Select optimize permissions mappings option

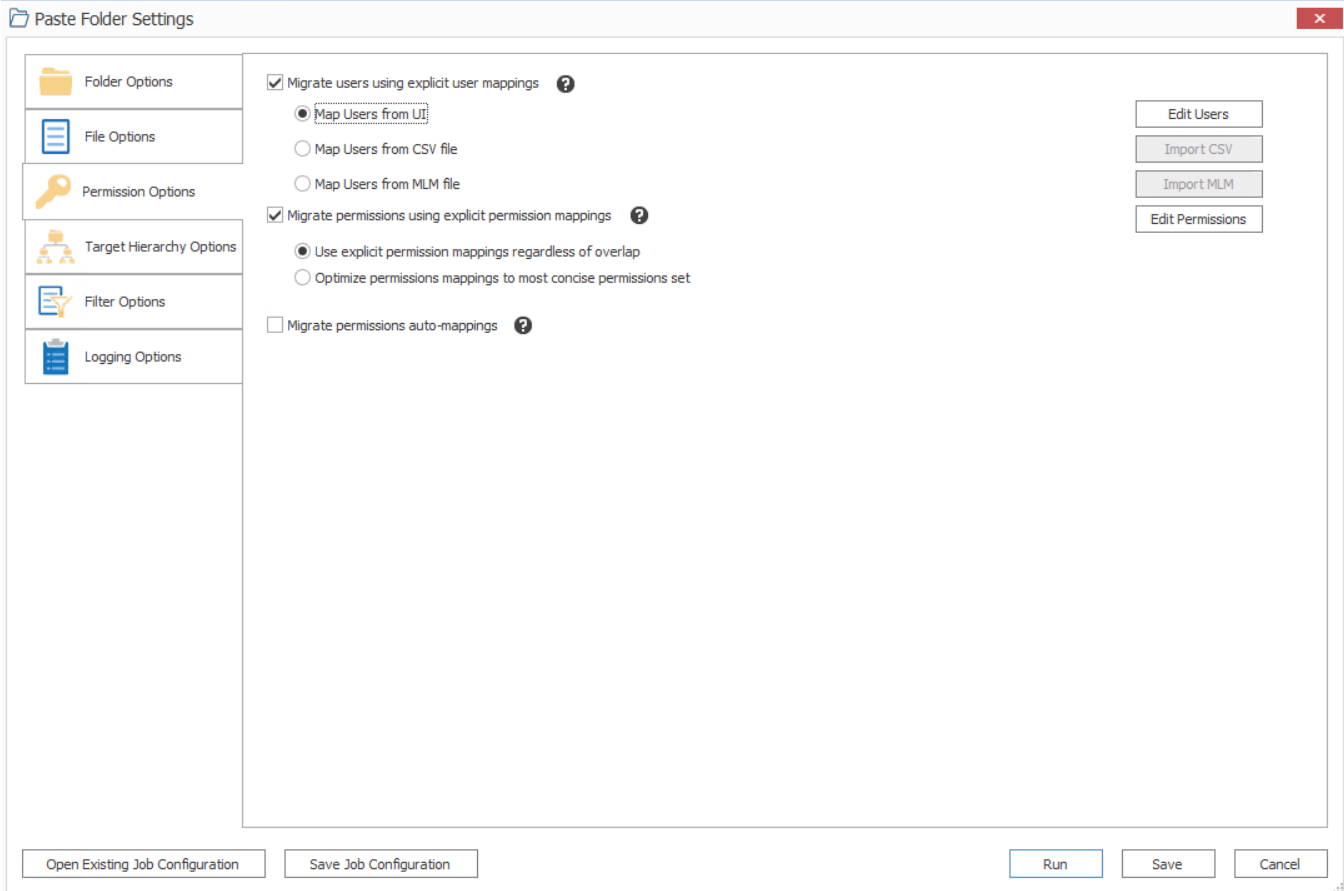point(302,277)
